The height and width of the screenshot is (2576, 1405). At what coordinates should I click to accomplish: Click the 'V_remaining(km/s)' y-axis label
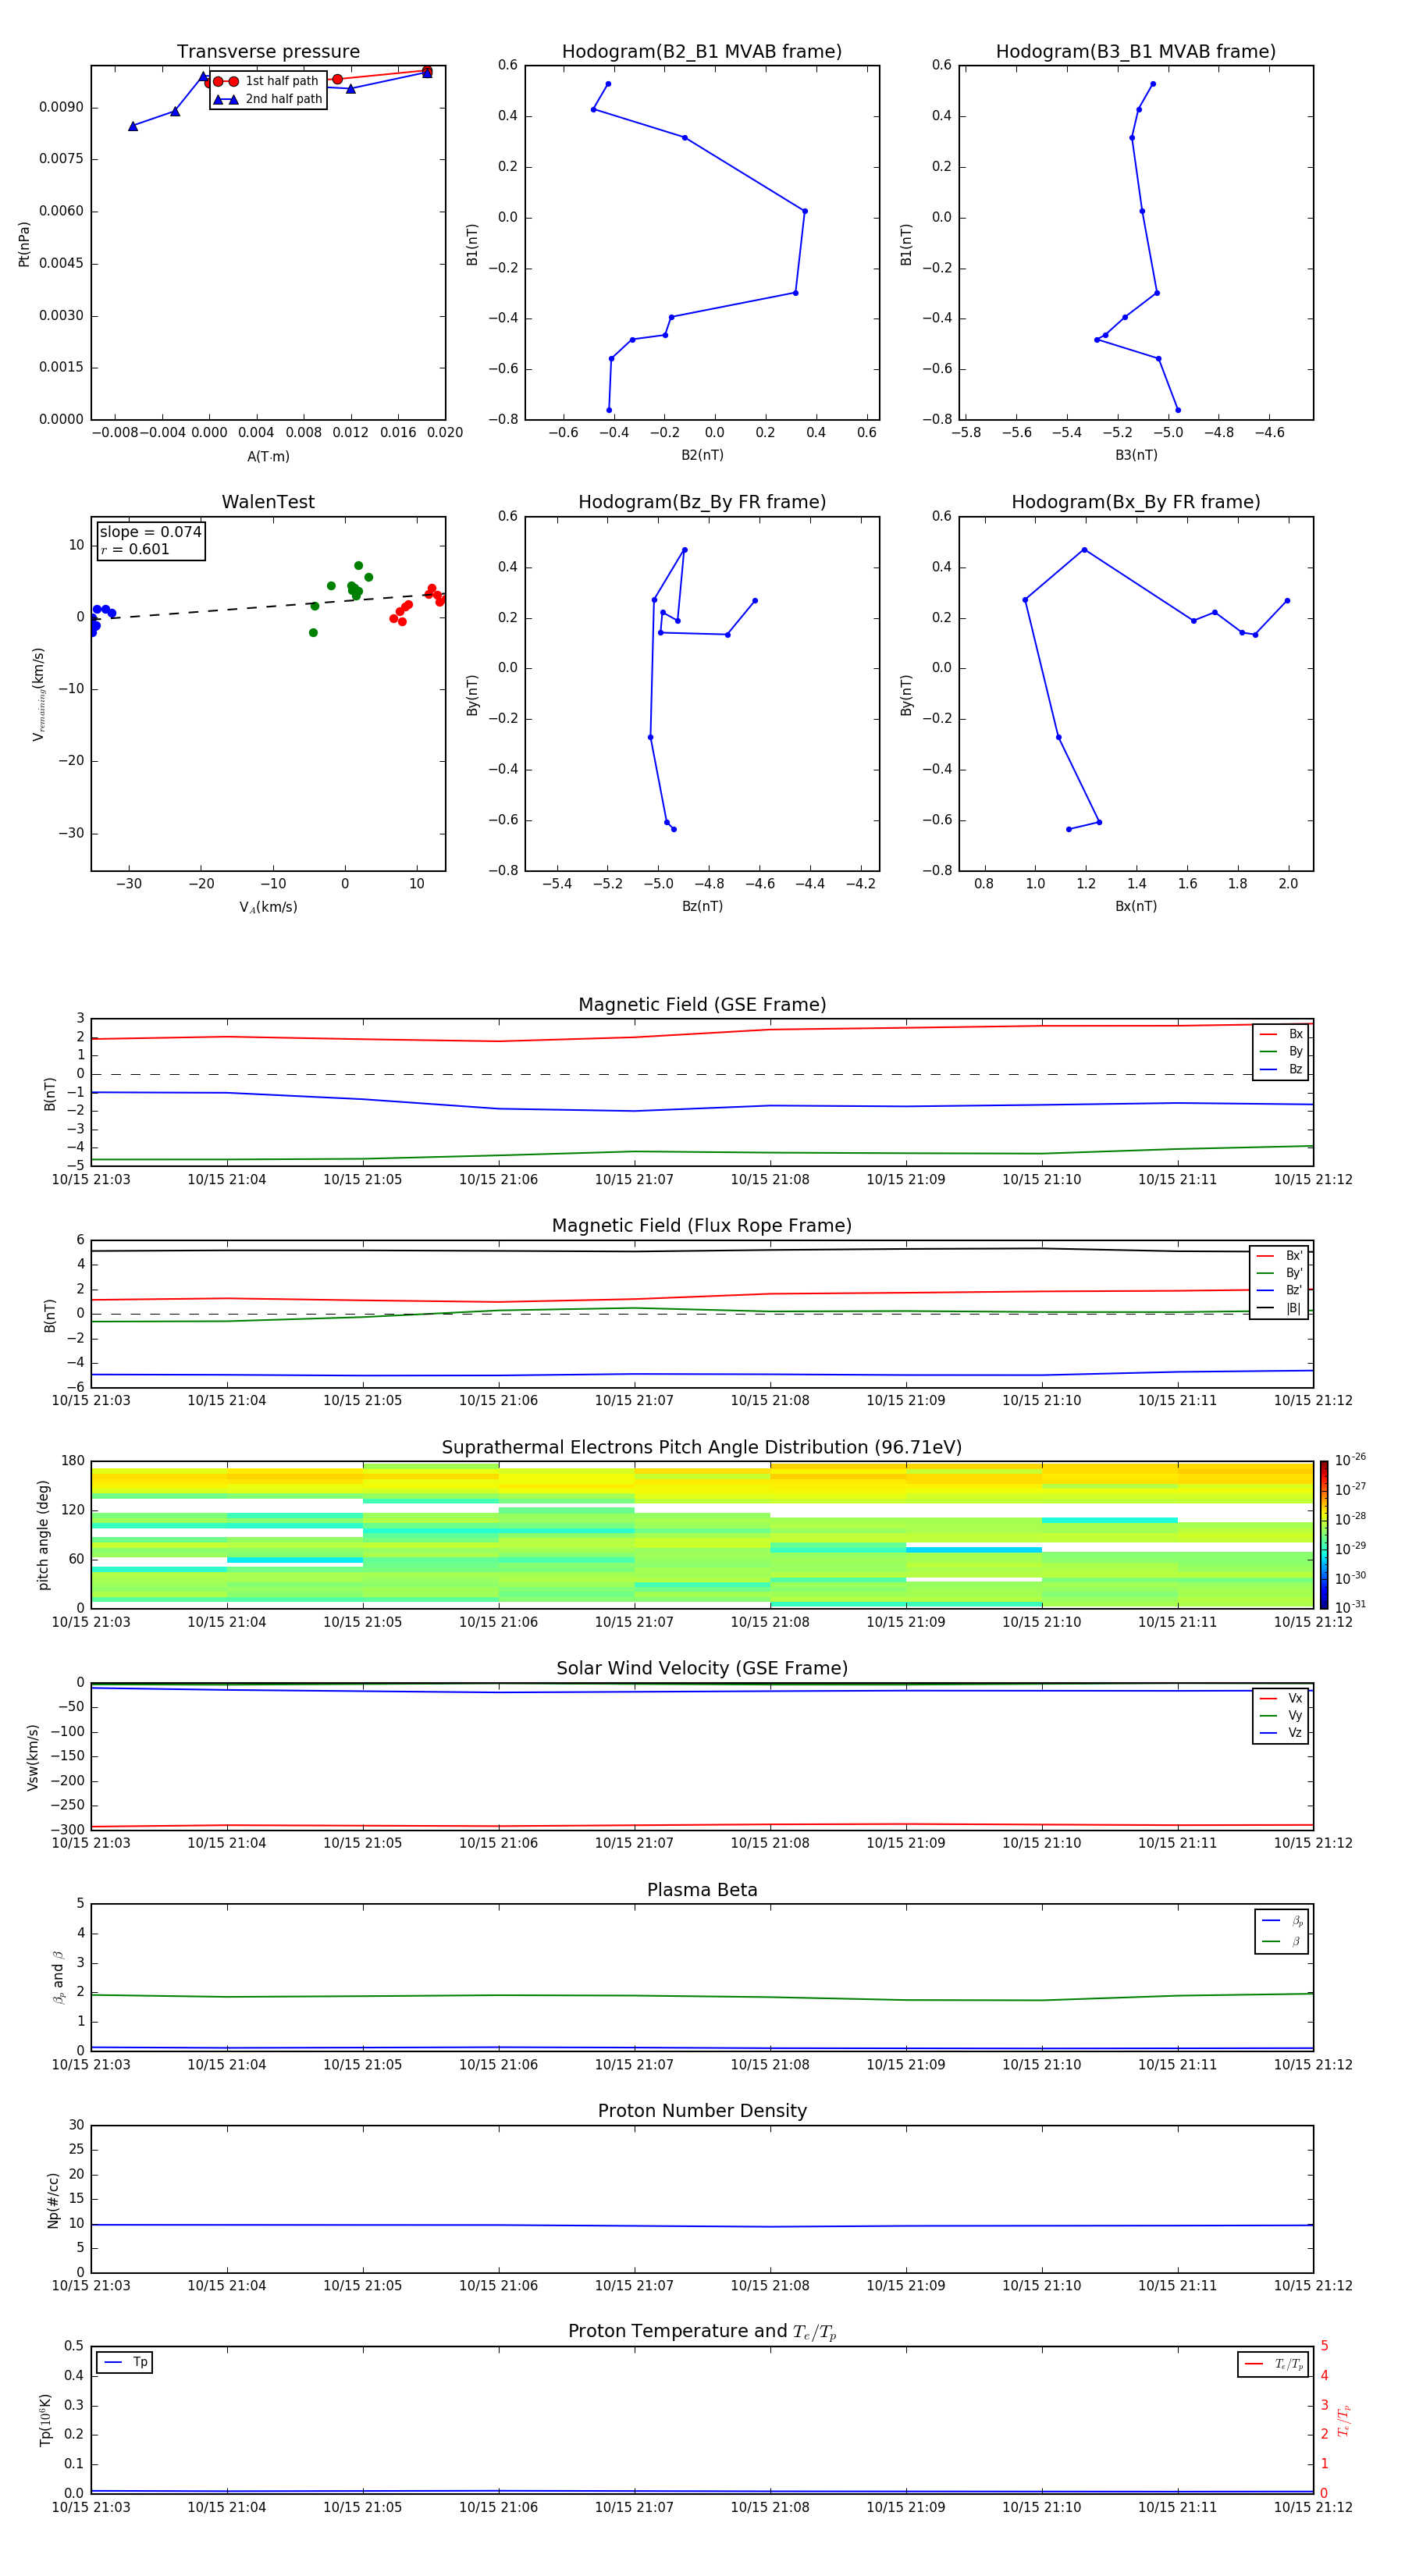(39, 694)
